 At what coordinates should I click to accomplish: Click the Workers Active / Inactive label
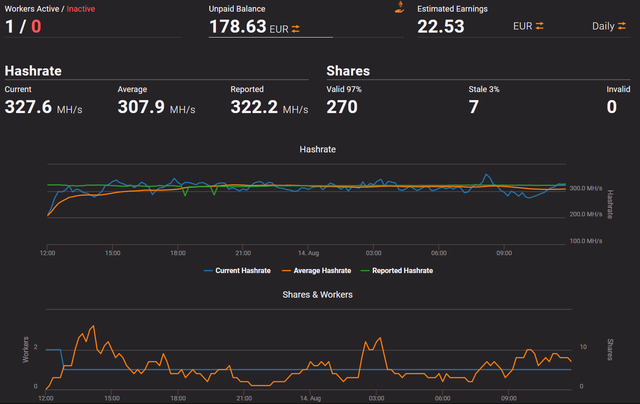point(50,9)
